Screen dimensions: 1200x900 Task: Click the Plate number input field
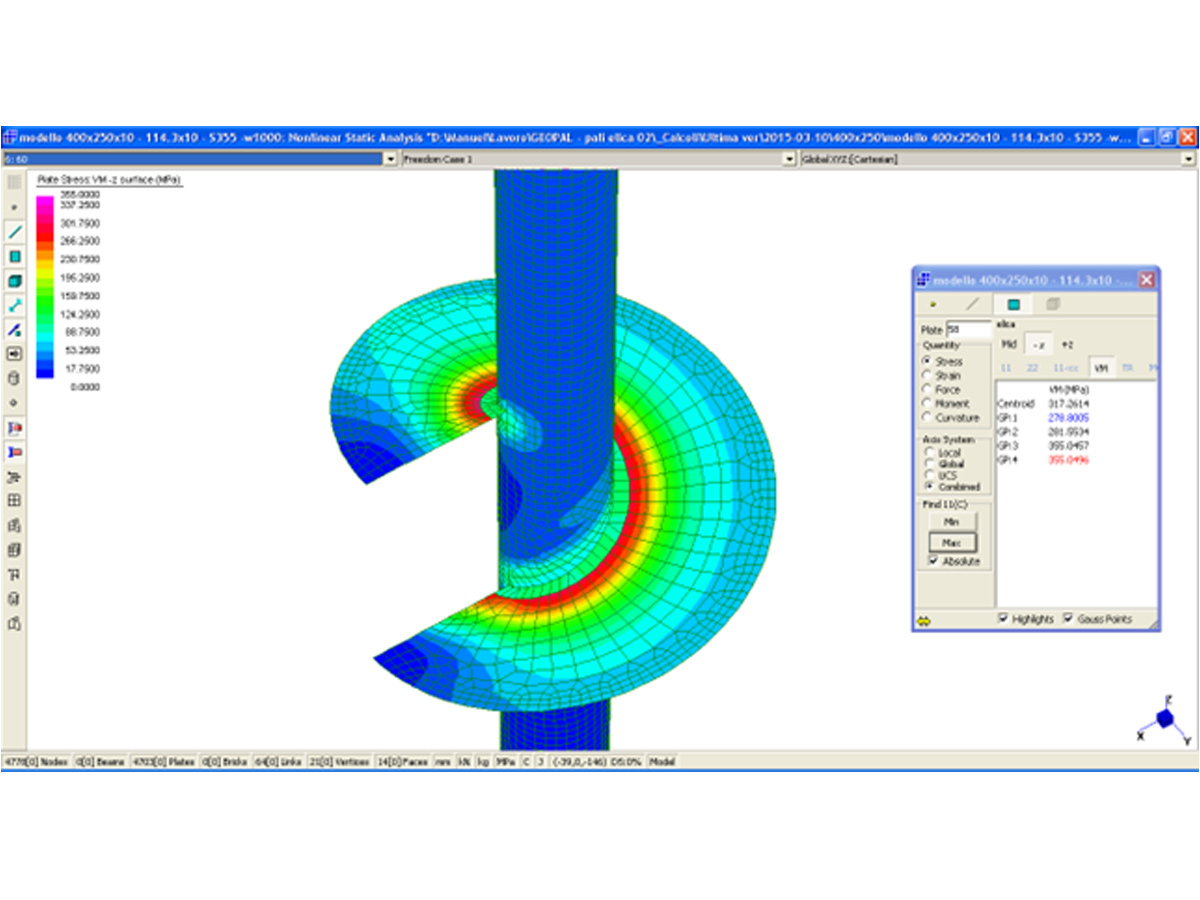(x=968, y=329)
